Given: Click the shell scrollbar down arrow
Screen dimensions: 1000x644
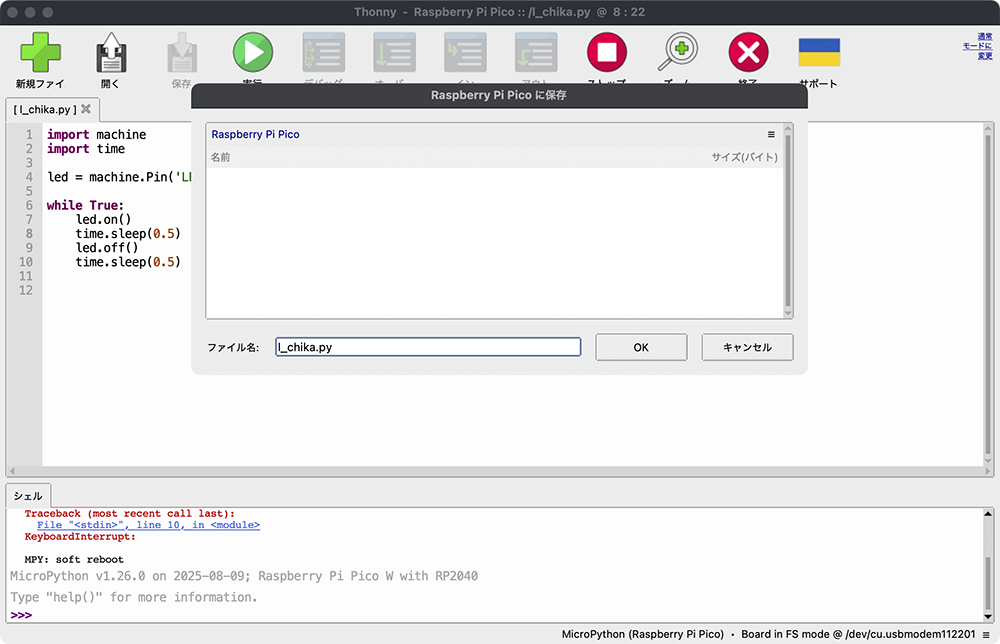Looking at the screenshot, I should pos(988,617).
